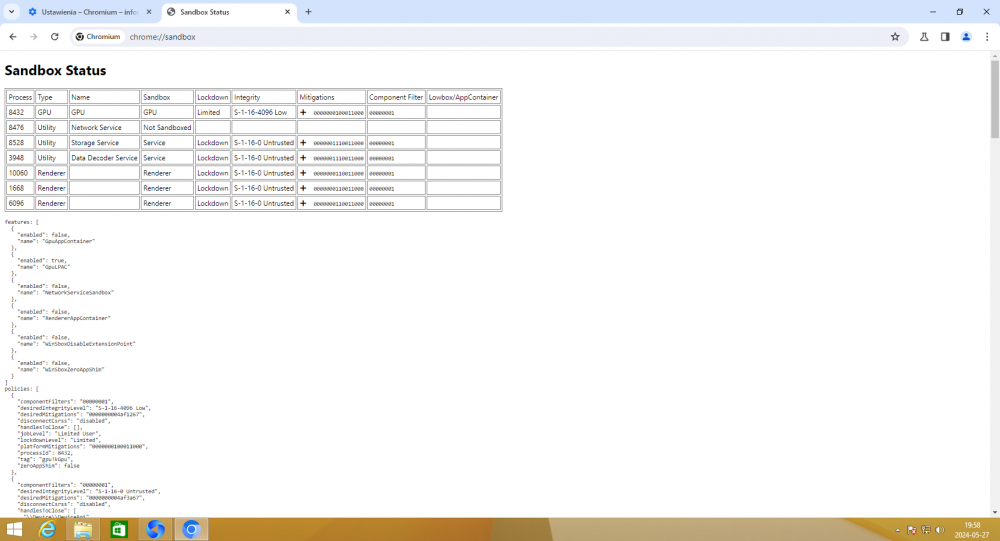Click the scrollbar down arrow
Viewport: 1000px width, 541px height.
point(994,512)
